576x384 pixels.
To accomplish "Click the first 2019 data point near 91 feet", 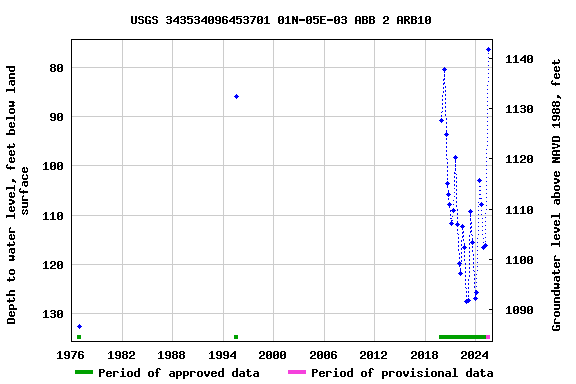I will click(442, 121).
